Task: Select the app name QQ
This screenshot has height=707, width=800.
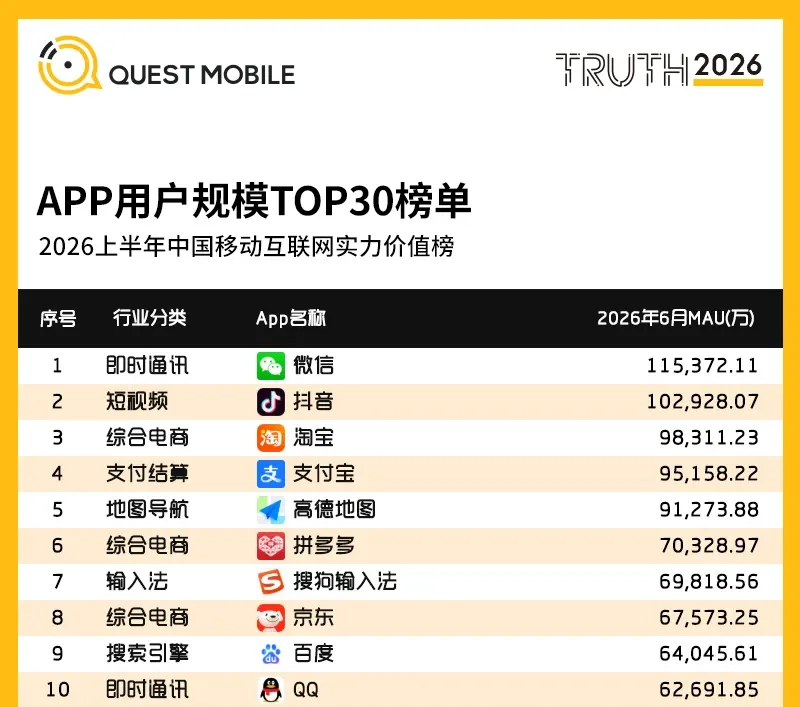Action: click(x=306, y=690)
